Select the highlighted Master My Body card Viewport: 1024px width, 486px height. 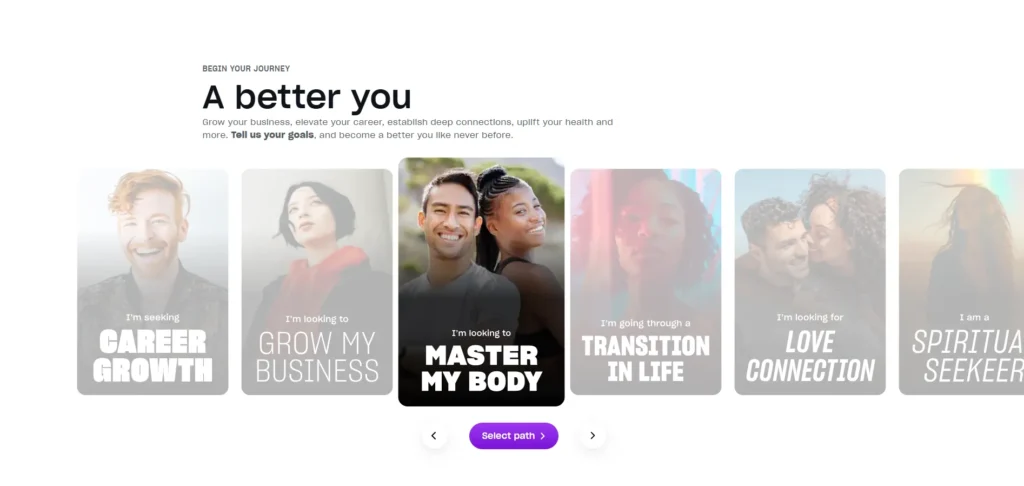point(481,282)
